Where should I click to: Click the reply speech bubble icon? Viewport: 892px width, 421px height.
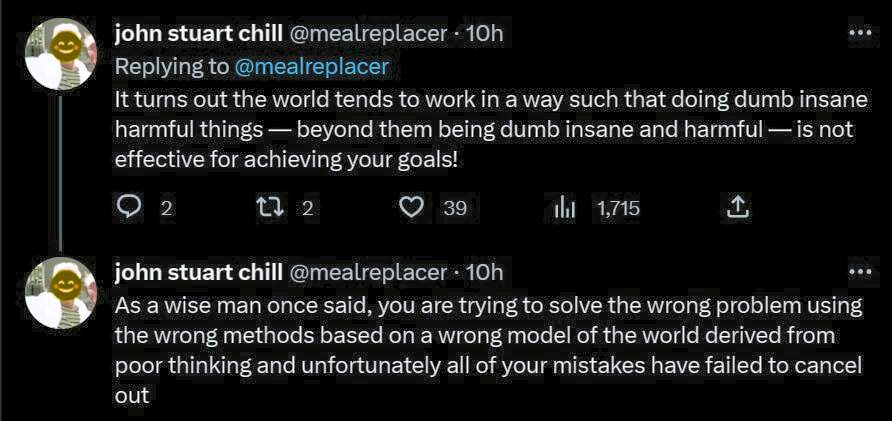[x=131, y=208]
